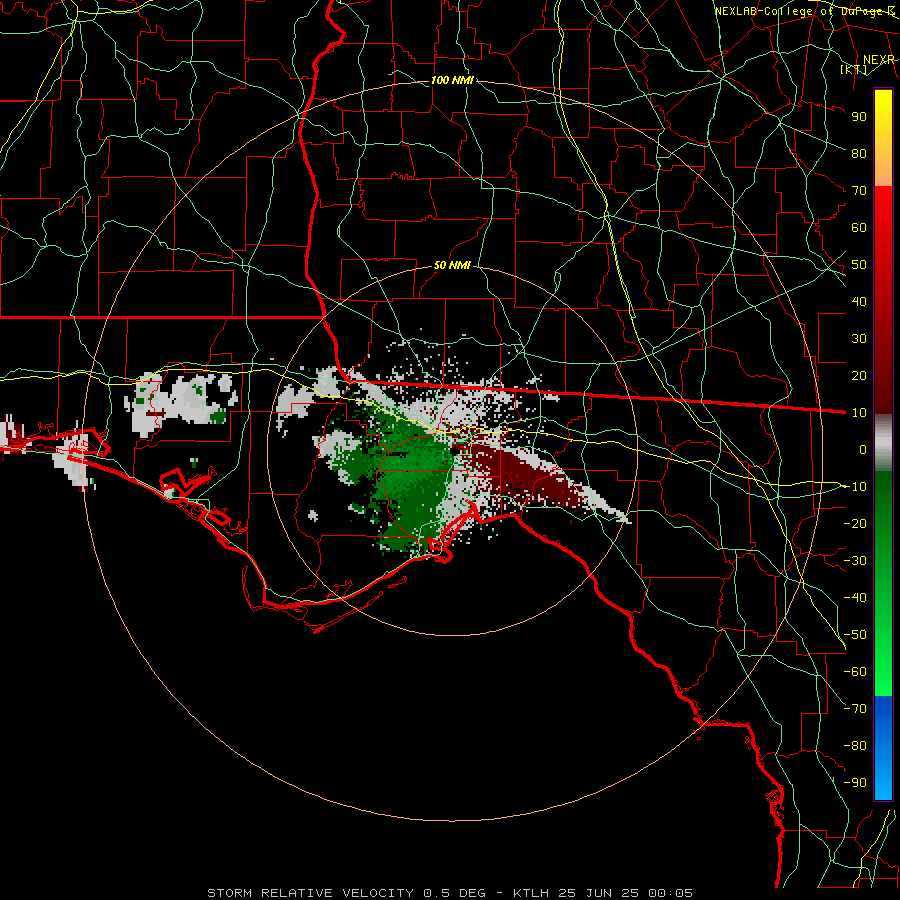
Task: Click the -30 scale label
Action: tap(855, 561)
